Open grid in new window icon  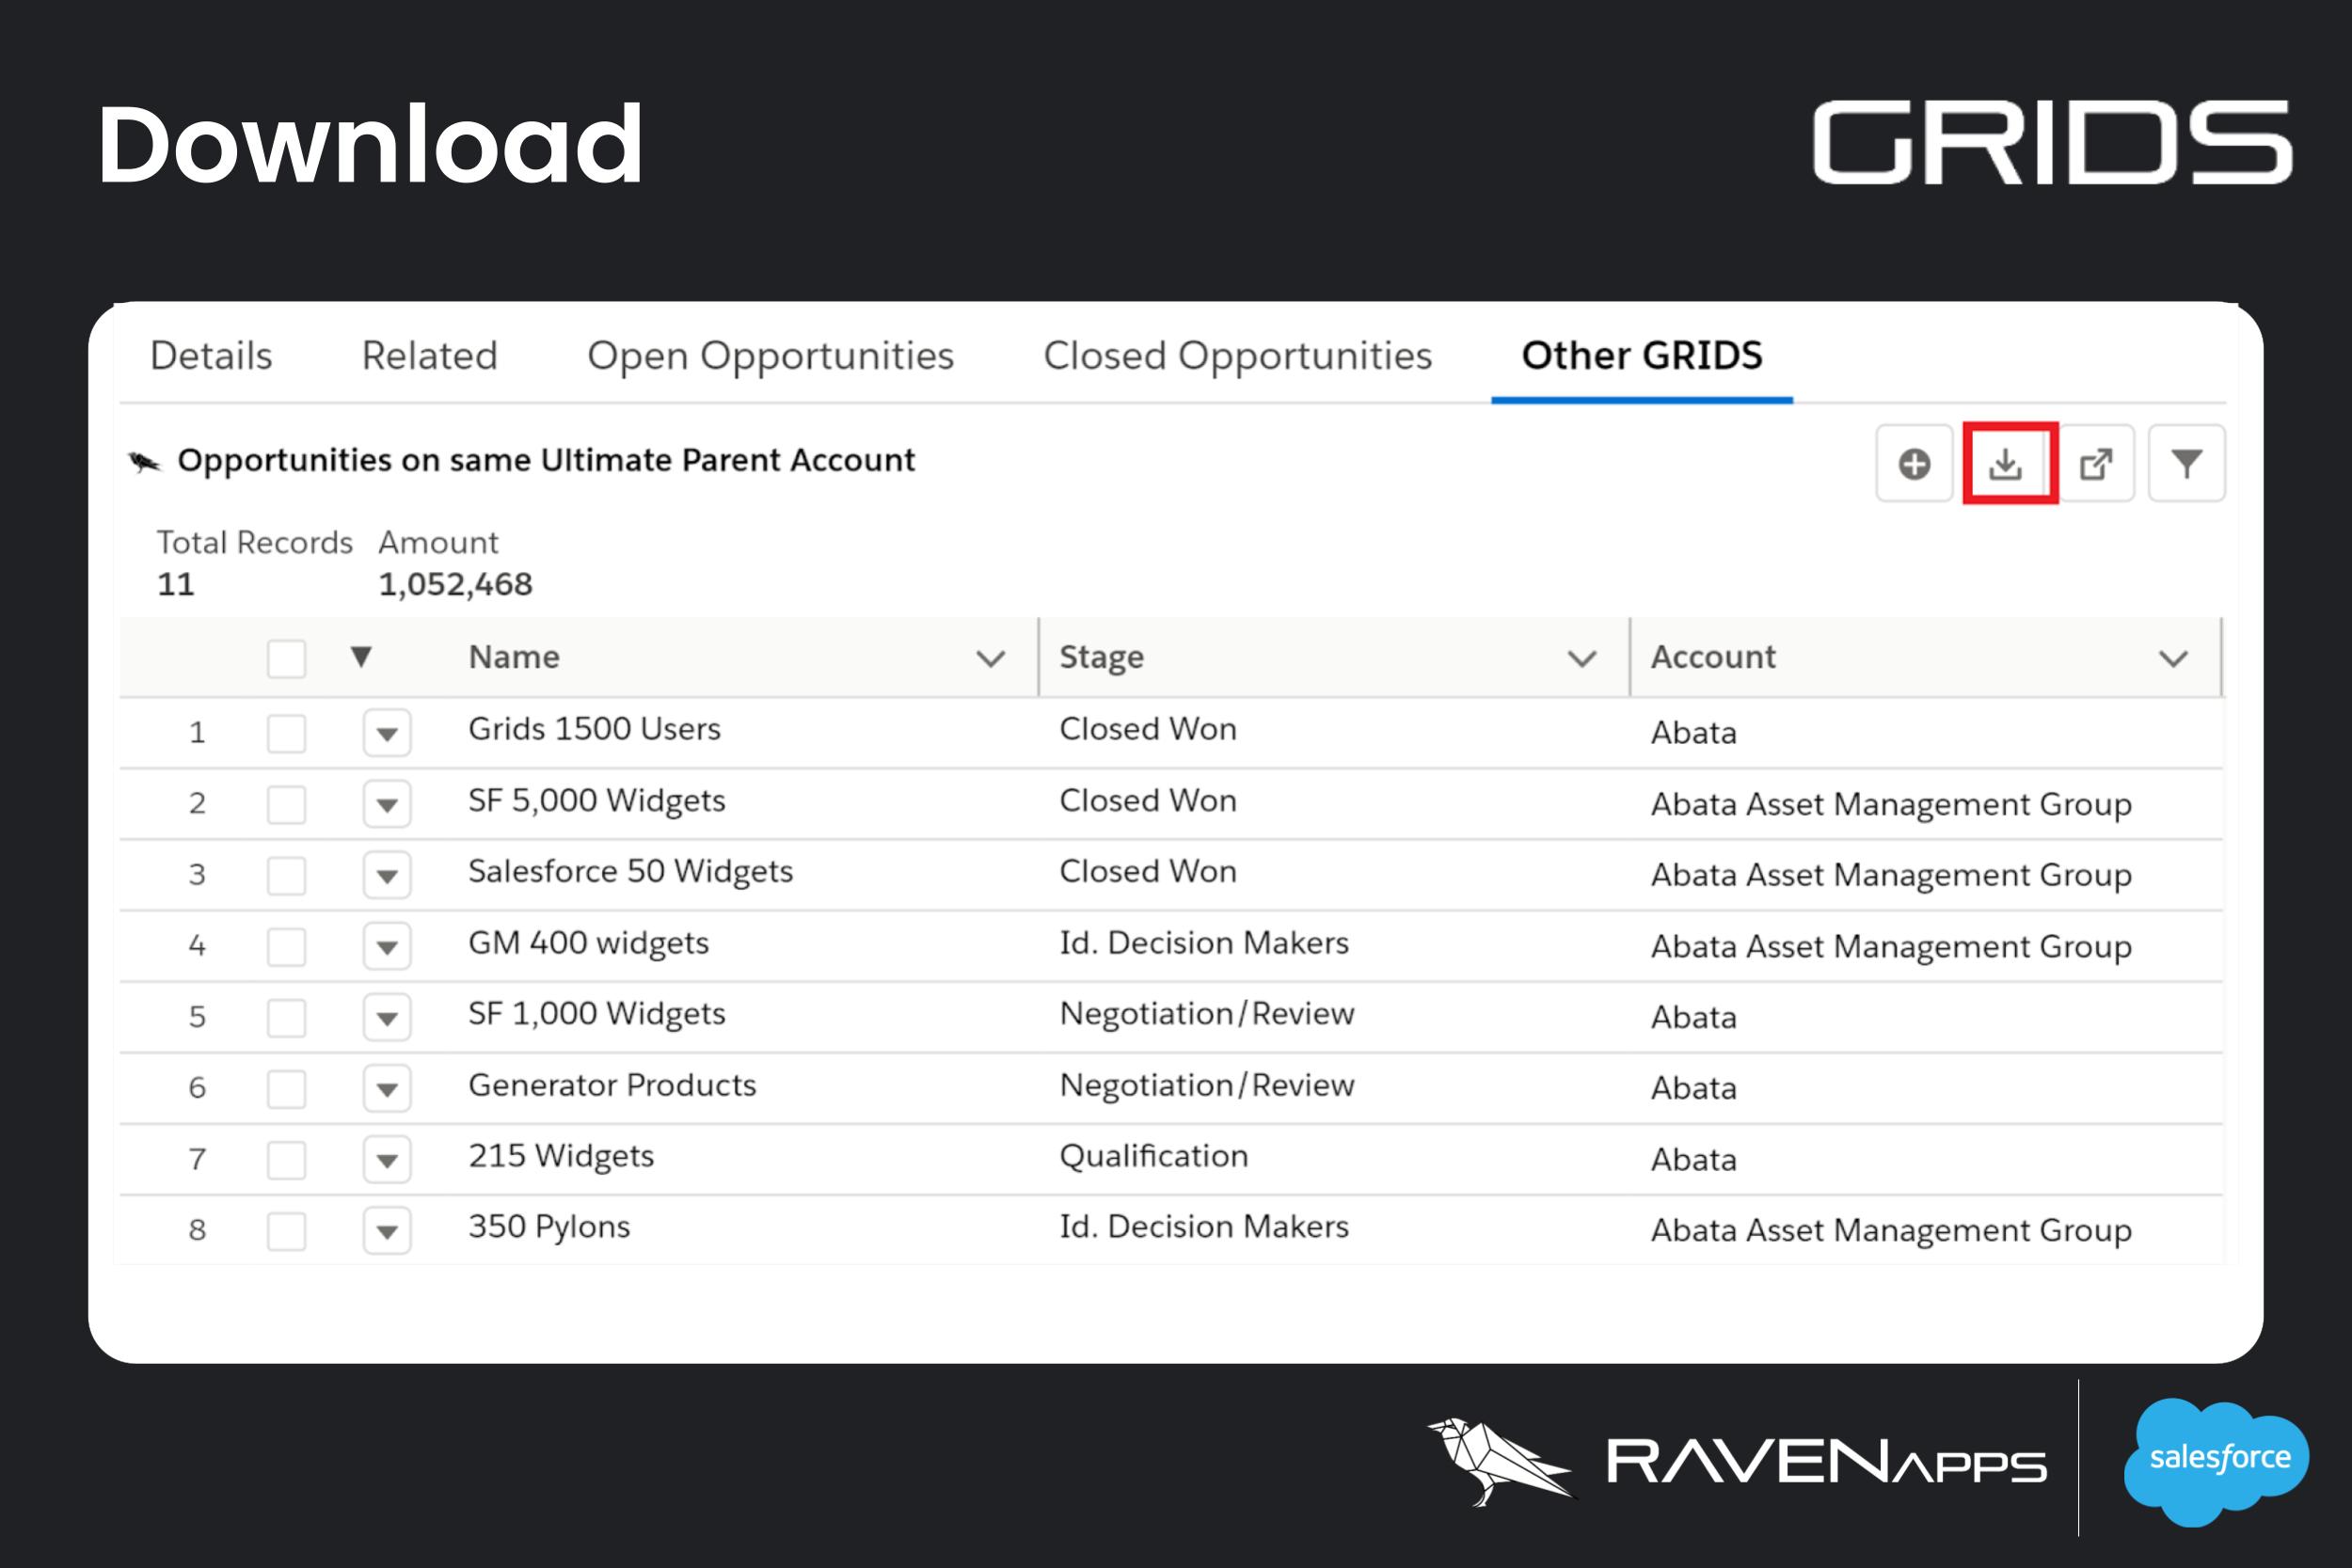(x=2095, y=464)
